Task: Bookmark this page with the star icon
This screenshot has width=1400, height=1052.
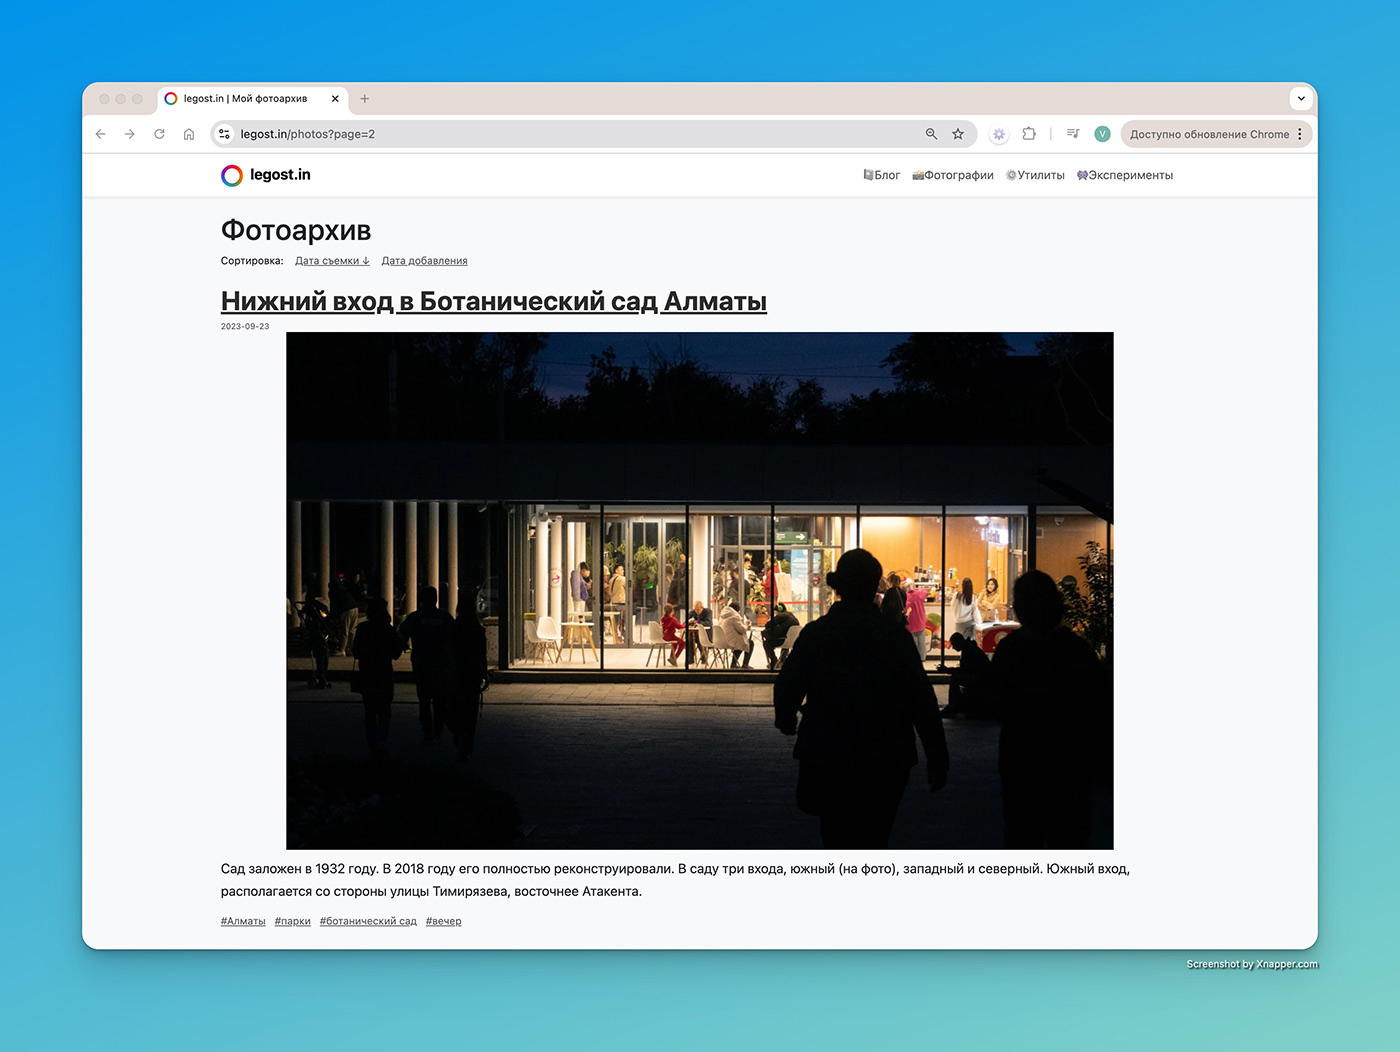Action: (958, 134)
